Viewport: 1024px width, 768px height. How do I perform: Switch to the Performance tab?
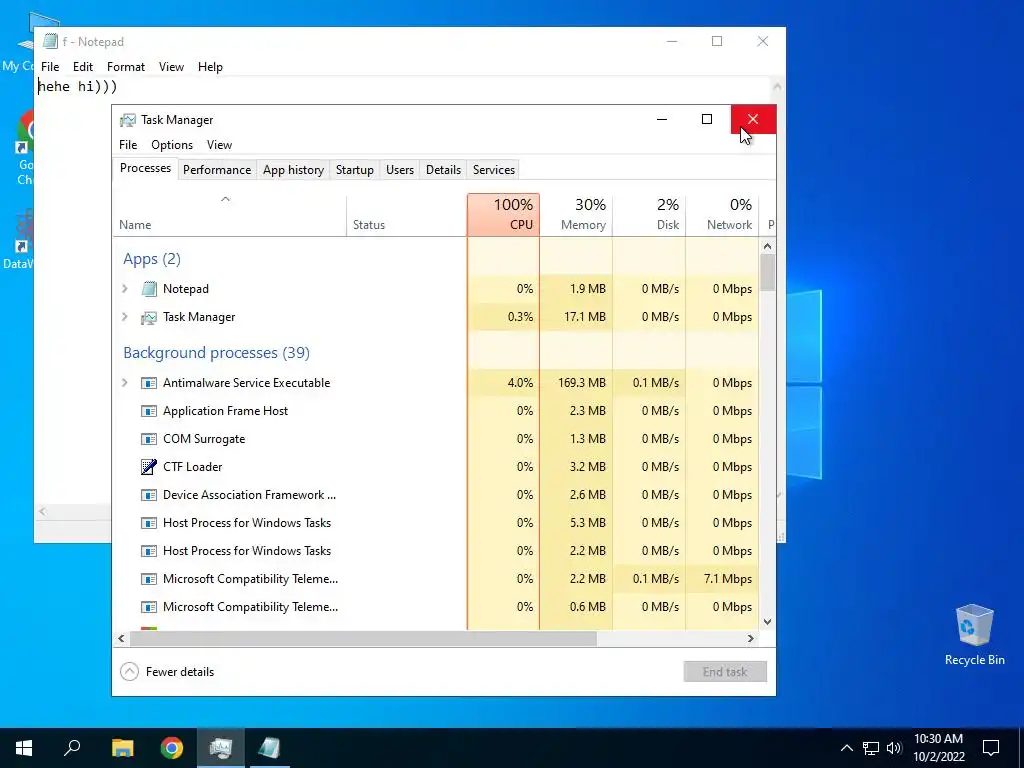[x=217, y=170]
